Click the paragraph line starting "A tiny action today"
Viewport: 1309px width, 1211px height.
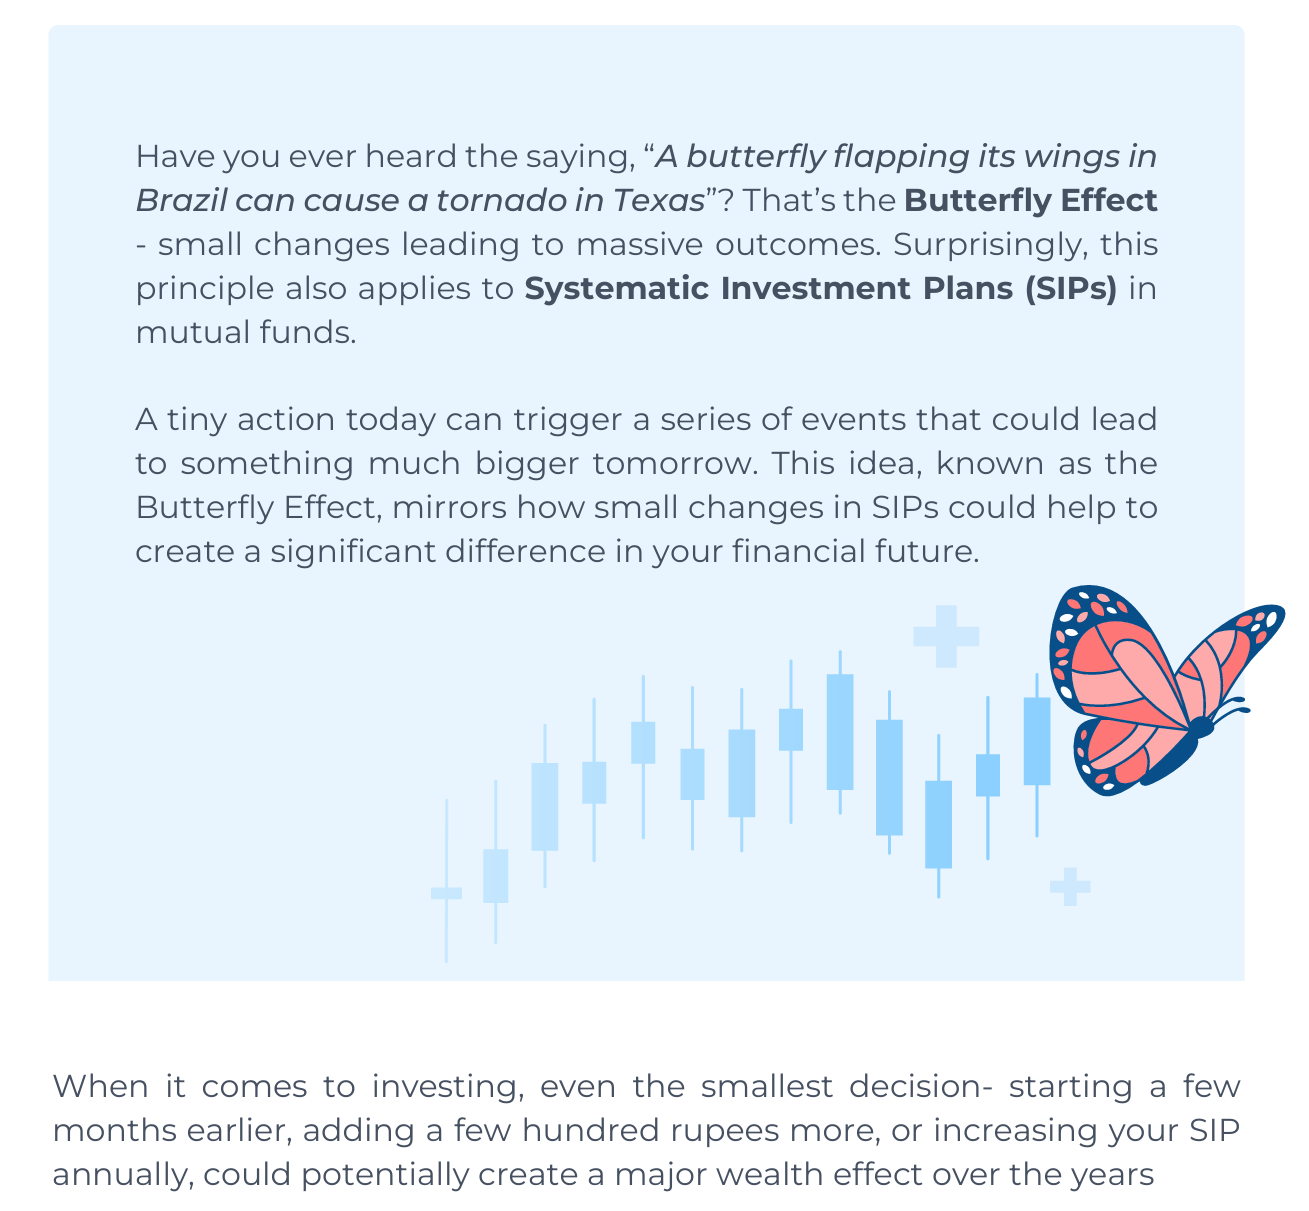pos(645,419)
